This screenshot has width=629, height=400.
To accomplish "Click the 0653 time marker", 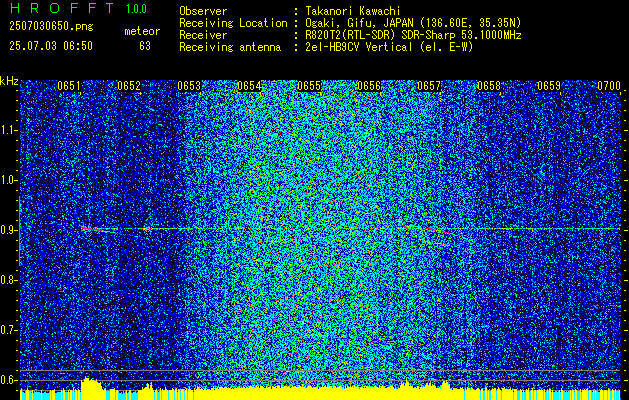I will 189,86.
